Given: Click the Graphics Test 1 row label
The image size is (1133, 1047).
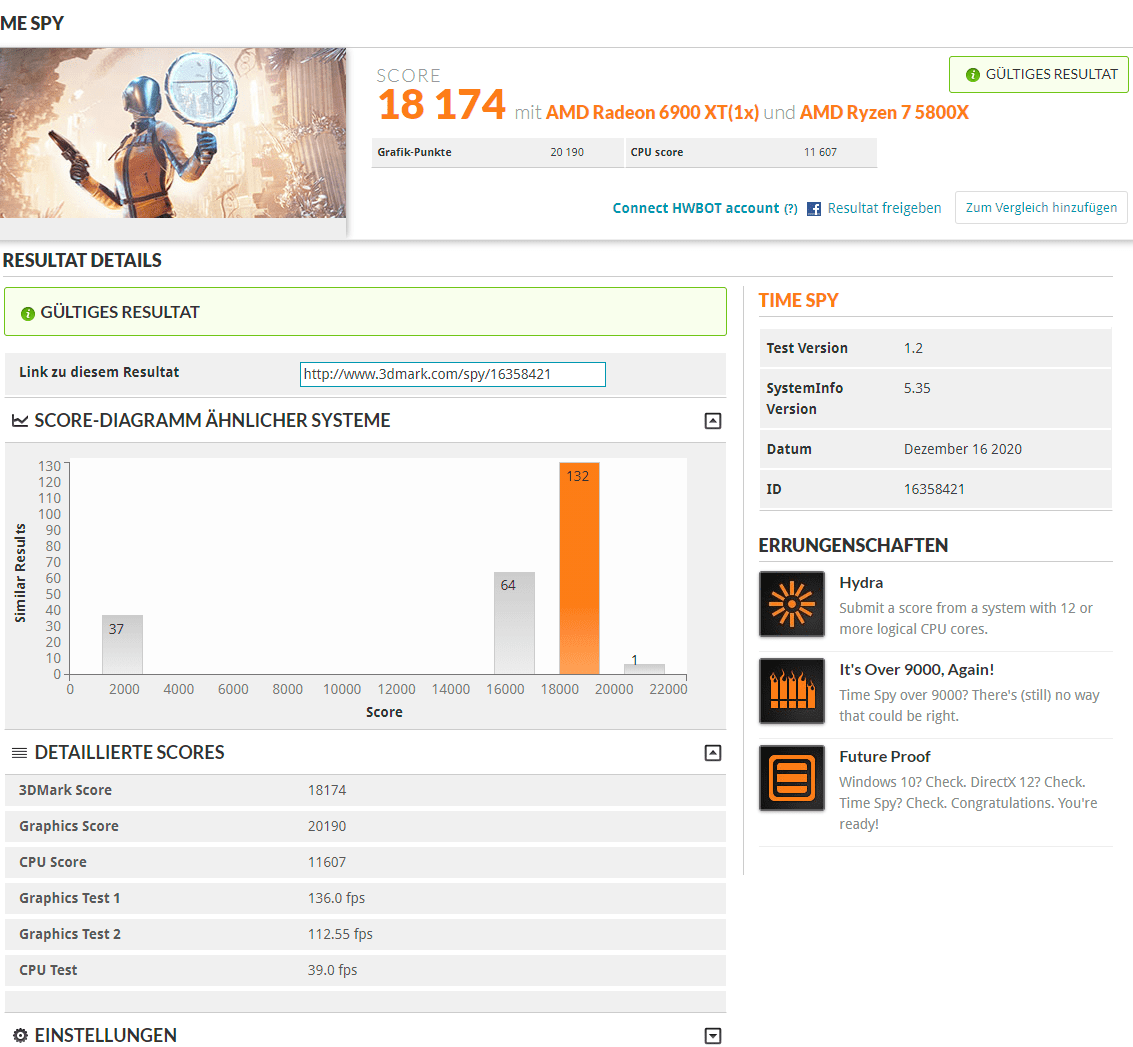Looking at the screenshot, I should coord(69,898).
